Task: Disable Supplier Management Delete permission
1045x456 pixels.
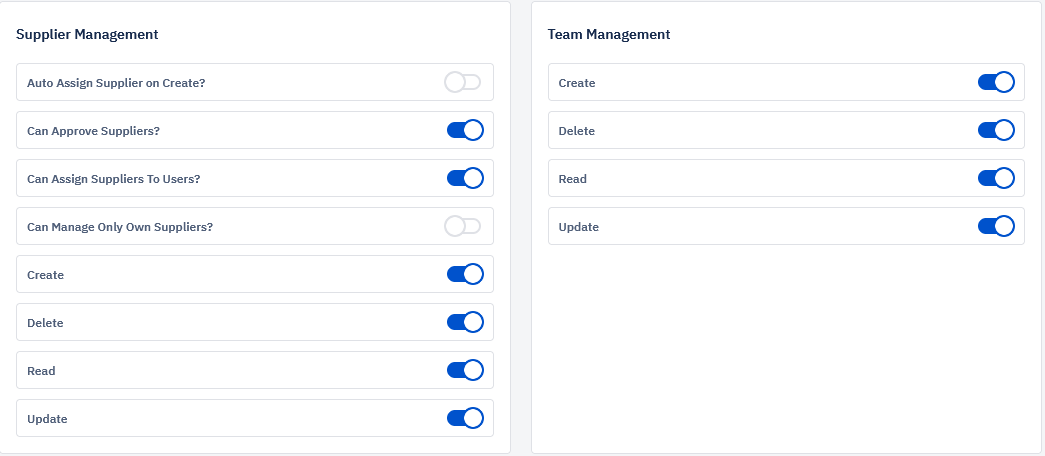Action: pyautogui.click(x=465, y=322)
